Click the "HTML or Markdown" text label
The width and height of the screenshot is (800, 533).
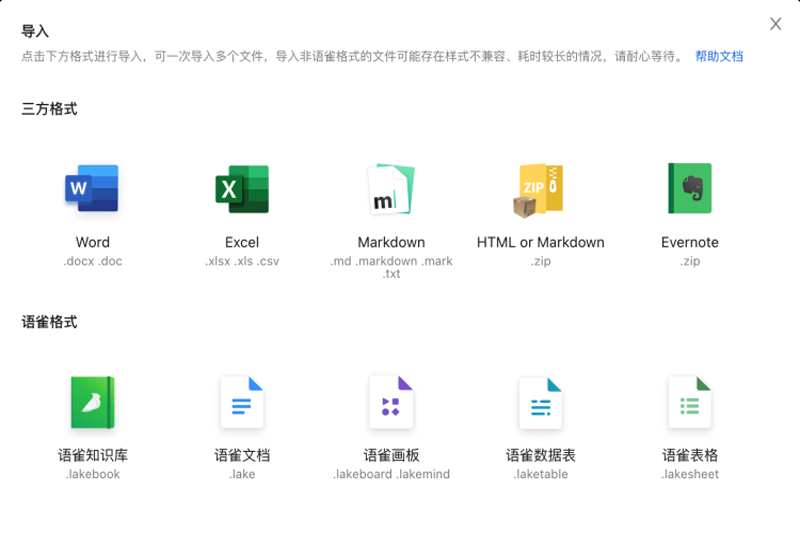tap(540, 242)
